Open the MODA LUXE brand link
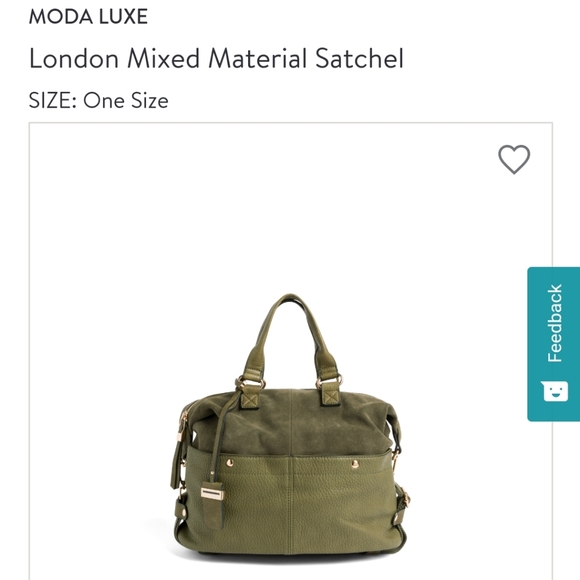 tap(88, 17)
